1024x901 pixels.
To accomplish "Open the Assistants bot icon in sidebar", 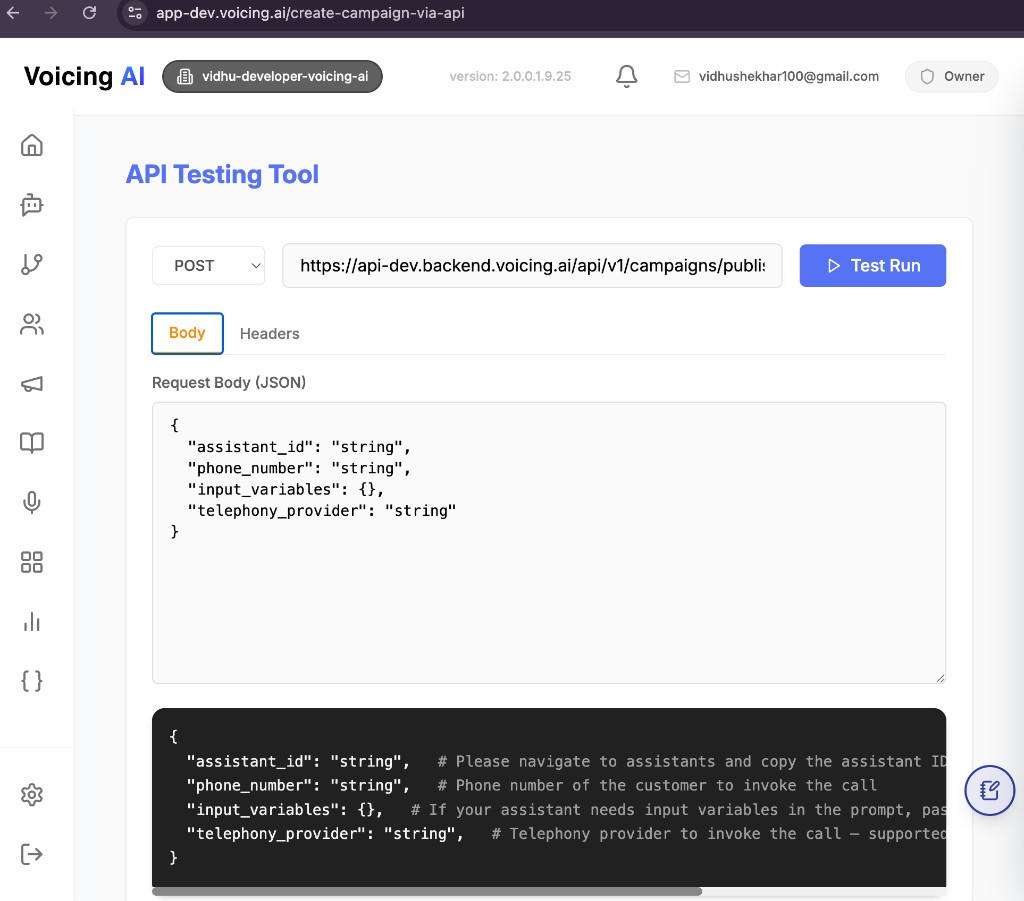I will coord(31,204).
